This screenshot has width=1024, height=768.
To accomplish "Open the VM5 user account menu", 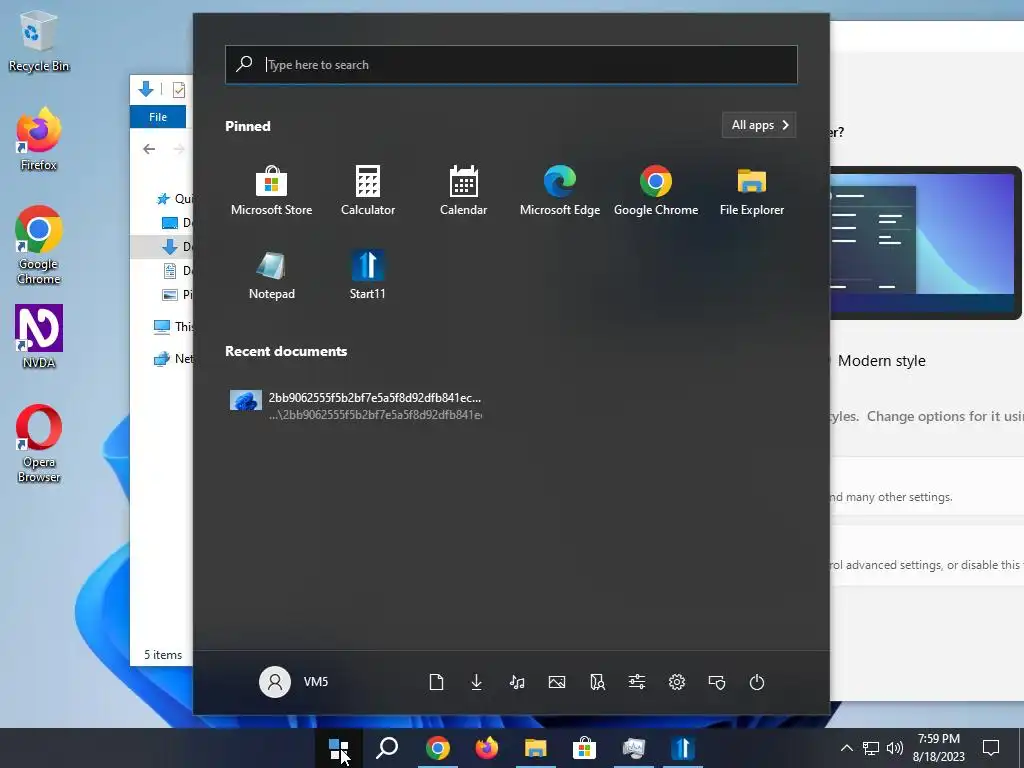I will pyautogui.click(x=294, y=682).
